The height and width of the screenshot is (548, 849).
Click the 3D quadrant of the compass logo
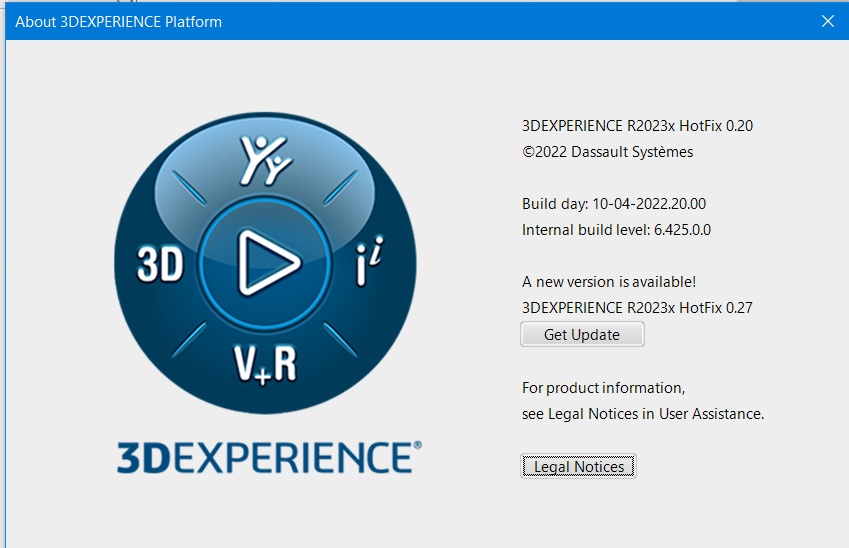[x=160, y=264]
